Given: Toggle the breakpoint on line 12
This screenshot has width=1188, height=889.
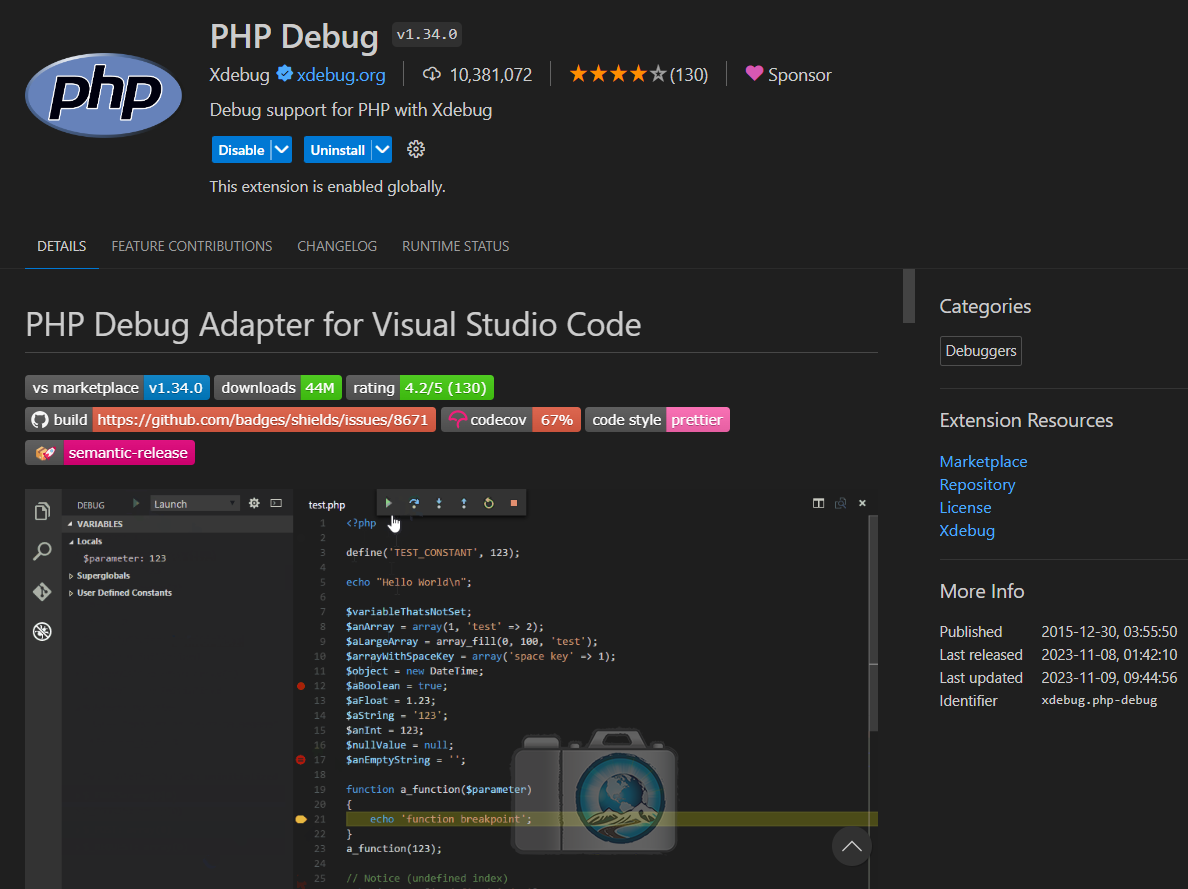Looking at the screenshot, I should (x=301, y=686).
